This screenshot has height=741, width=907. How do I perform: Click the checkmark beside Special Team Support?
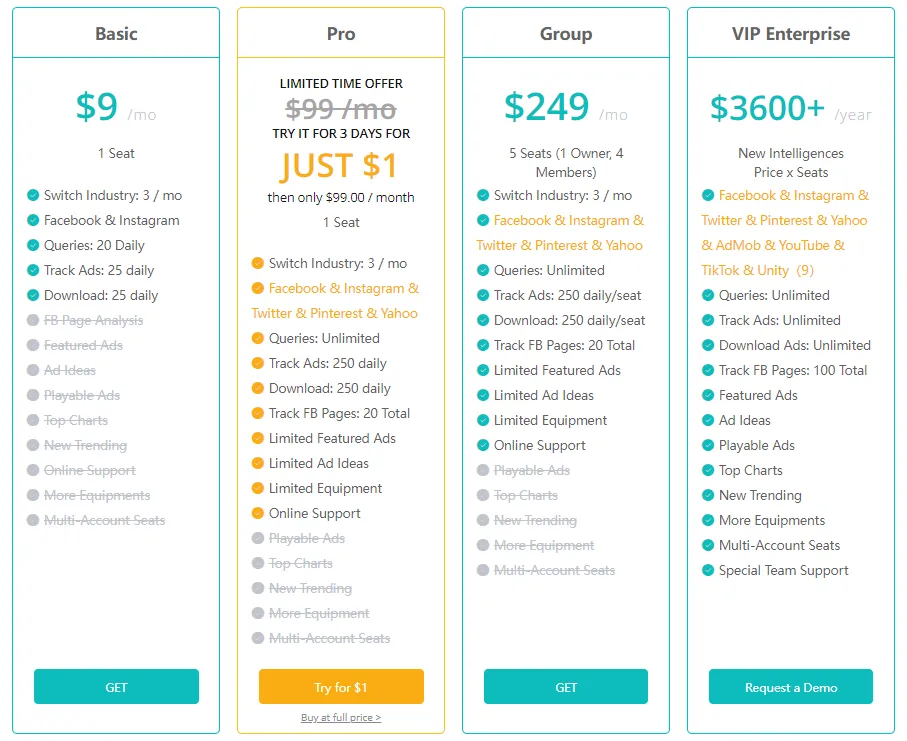[708, 571]
